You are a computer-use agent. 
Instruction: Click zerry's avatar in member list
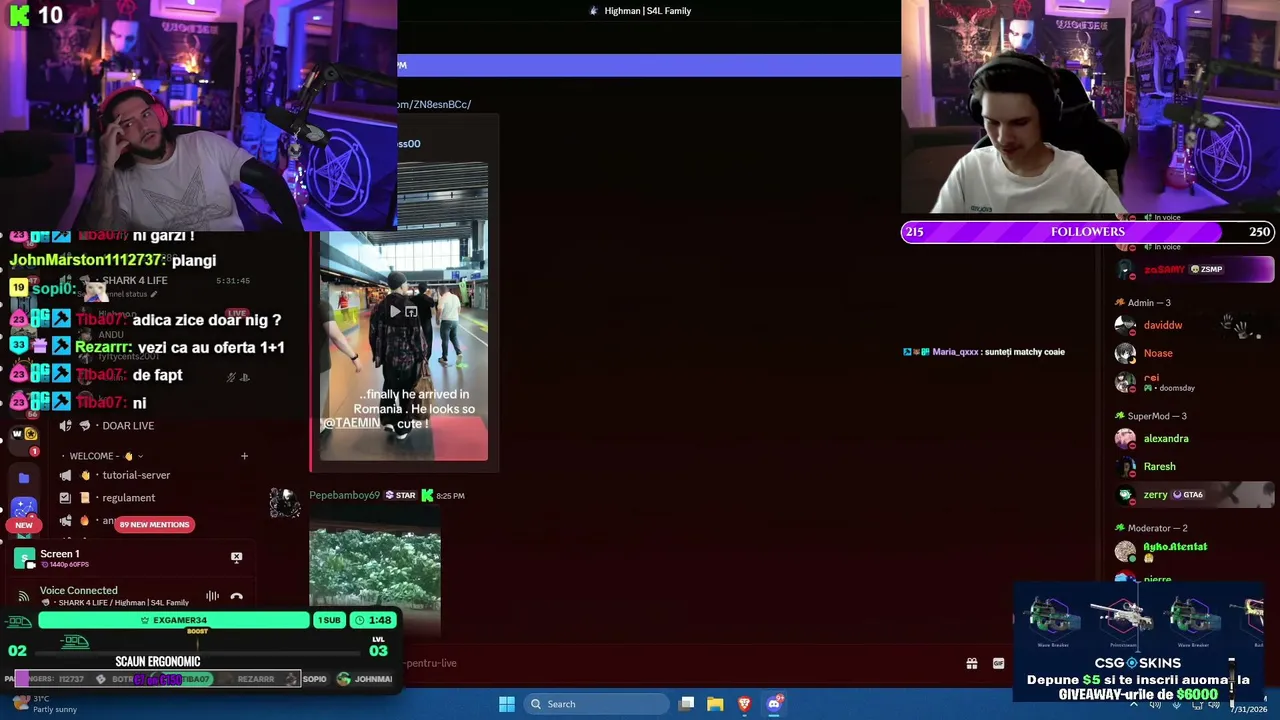[x=1126, y=495]
